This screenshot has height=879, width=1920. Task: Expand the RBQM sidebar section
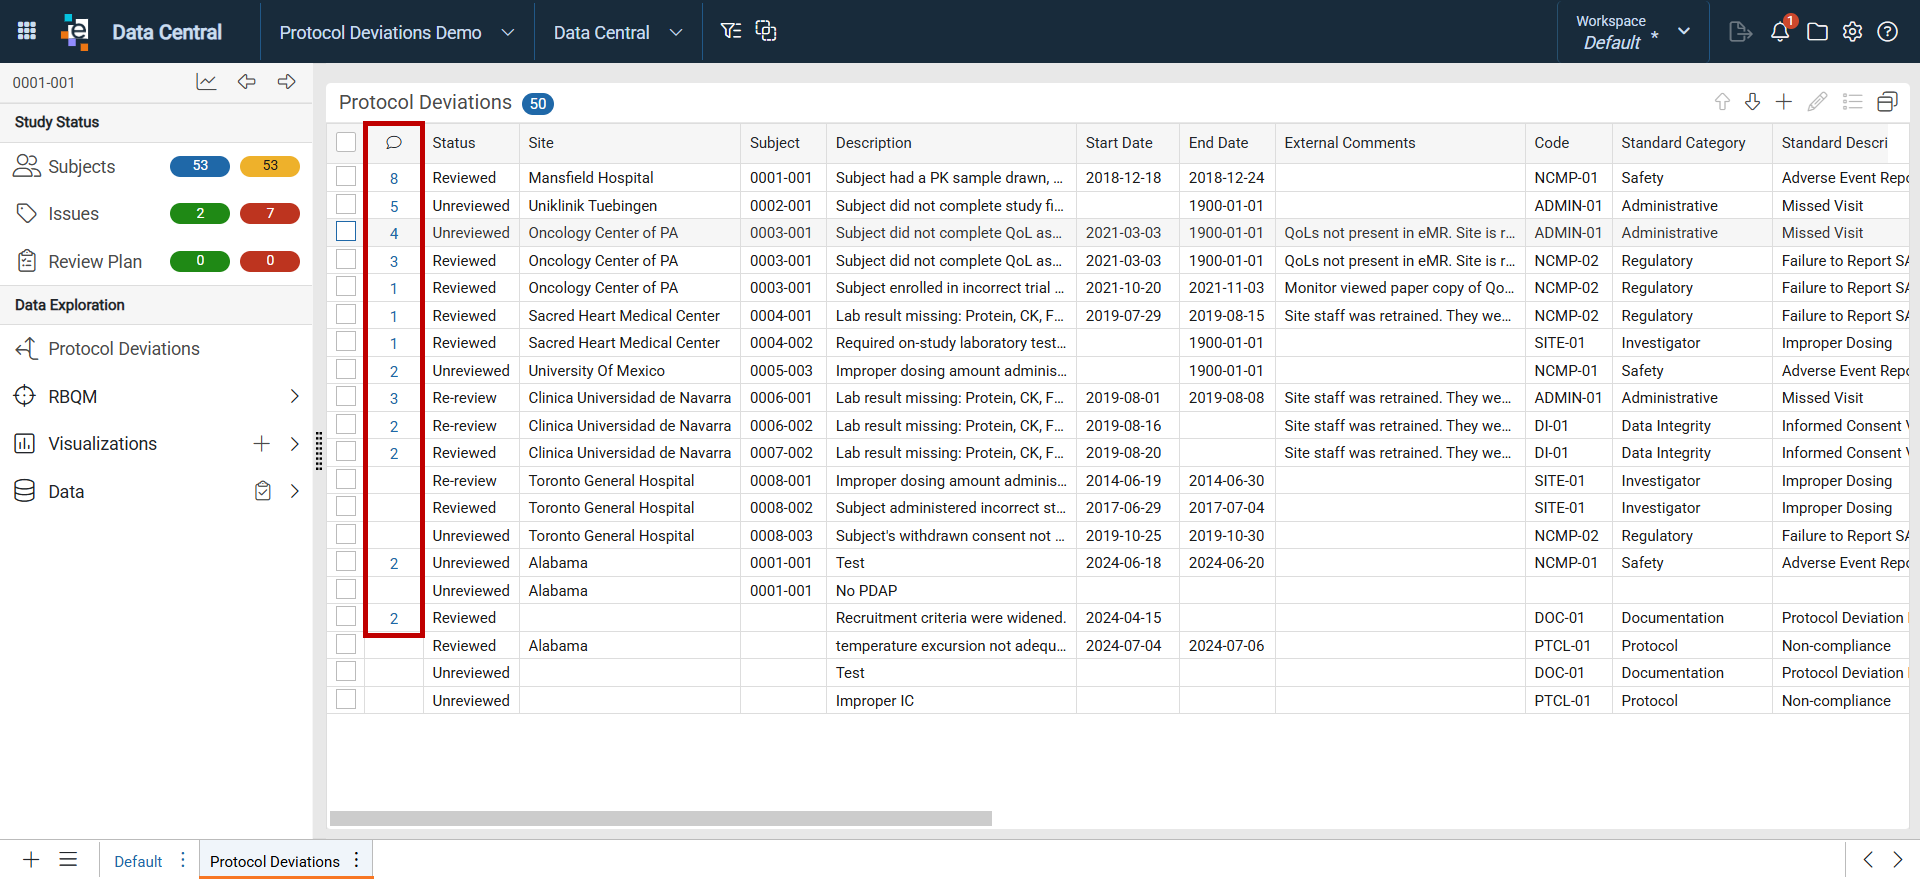point(295,396)
